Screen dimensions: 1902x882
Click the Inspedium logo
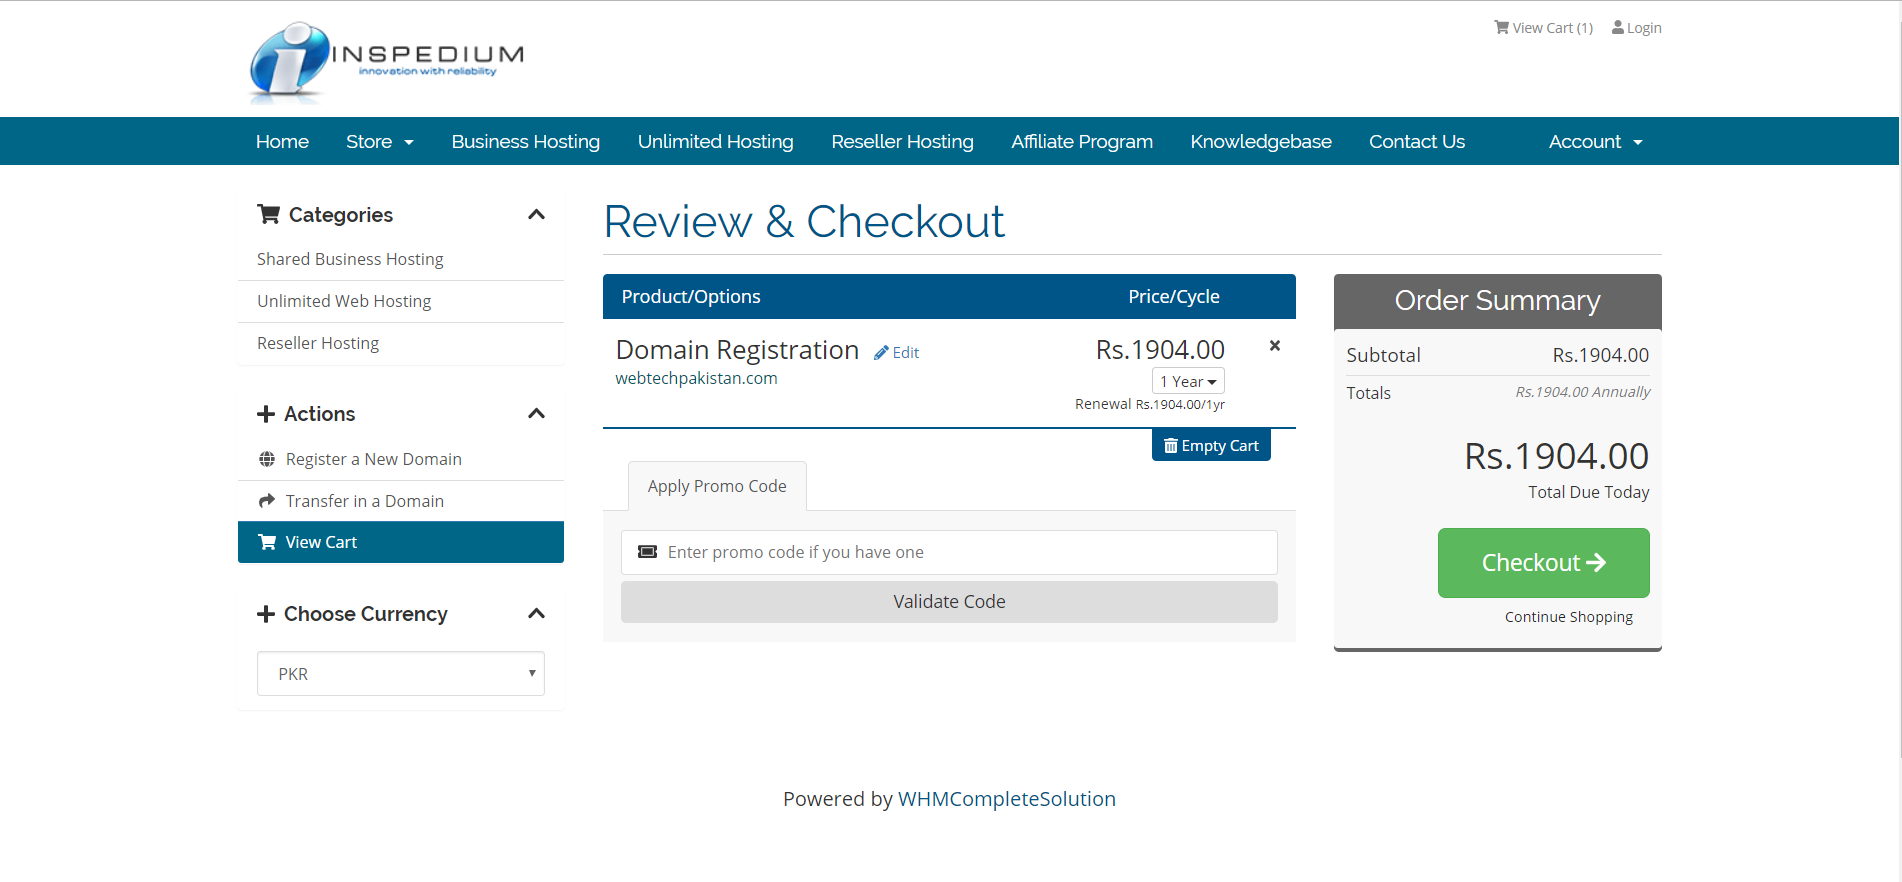point(386,62)
